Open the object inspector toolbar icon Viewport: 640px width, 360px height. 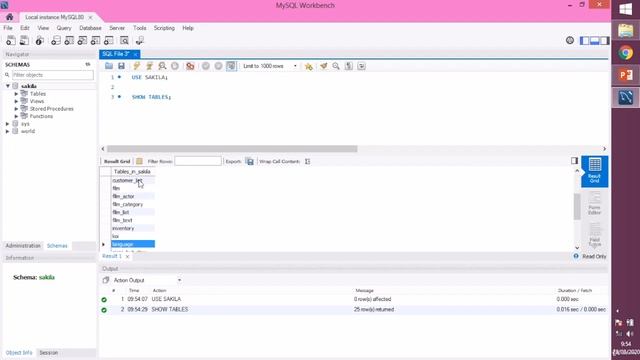(x=40, y=40)
